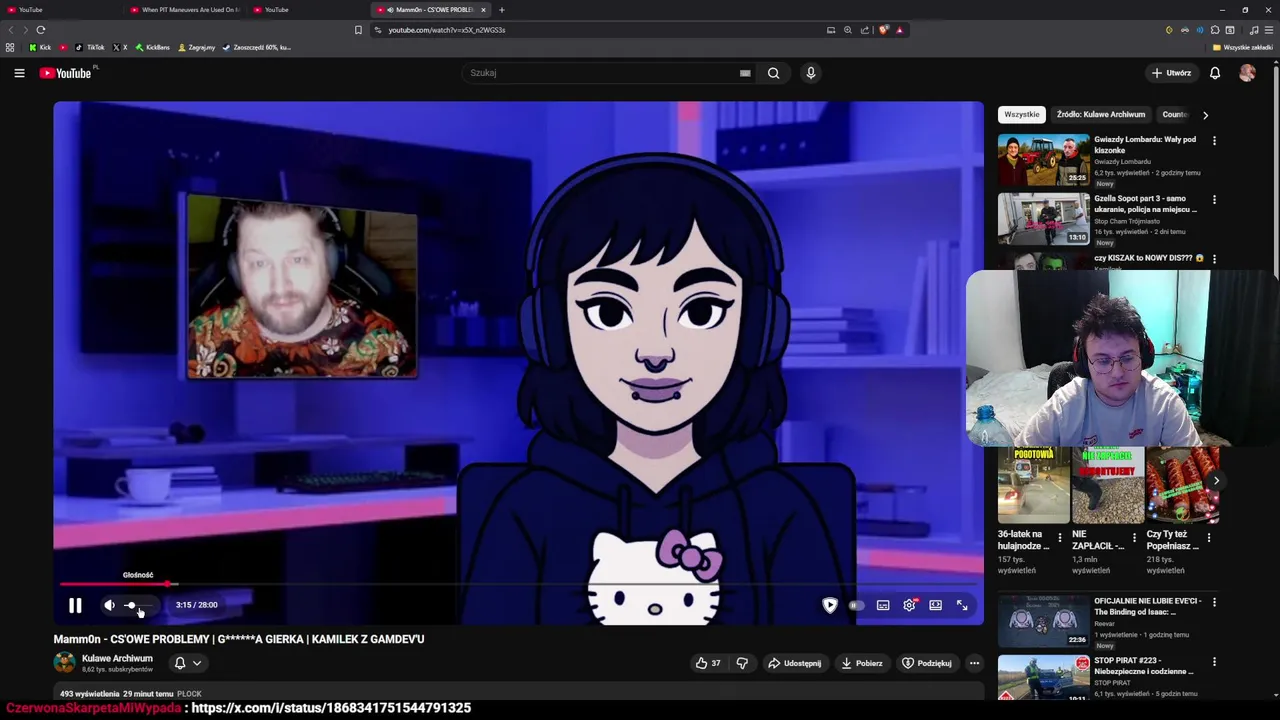The height and width of the screenshot is (720, 1280).
Task: Click the magnifier search button
Action: coord(773,73)
